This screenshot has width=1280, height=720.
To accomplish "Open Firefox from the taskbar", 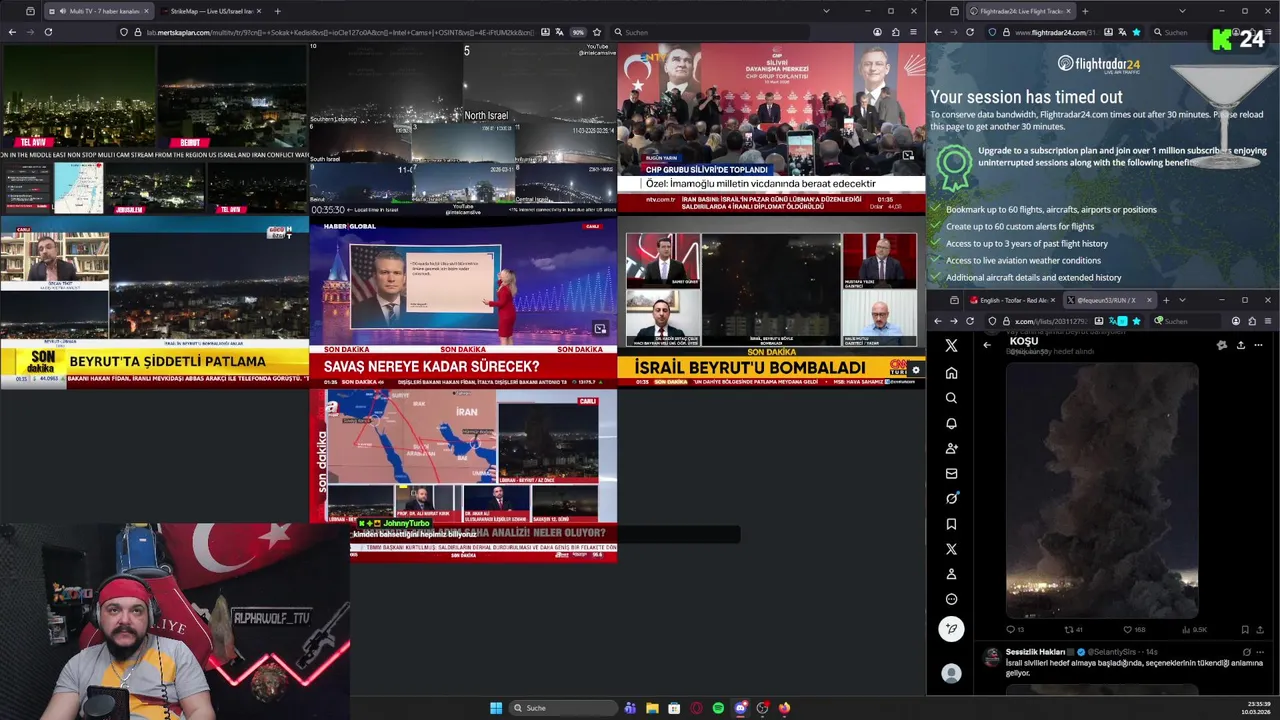I will coord(784,708).
